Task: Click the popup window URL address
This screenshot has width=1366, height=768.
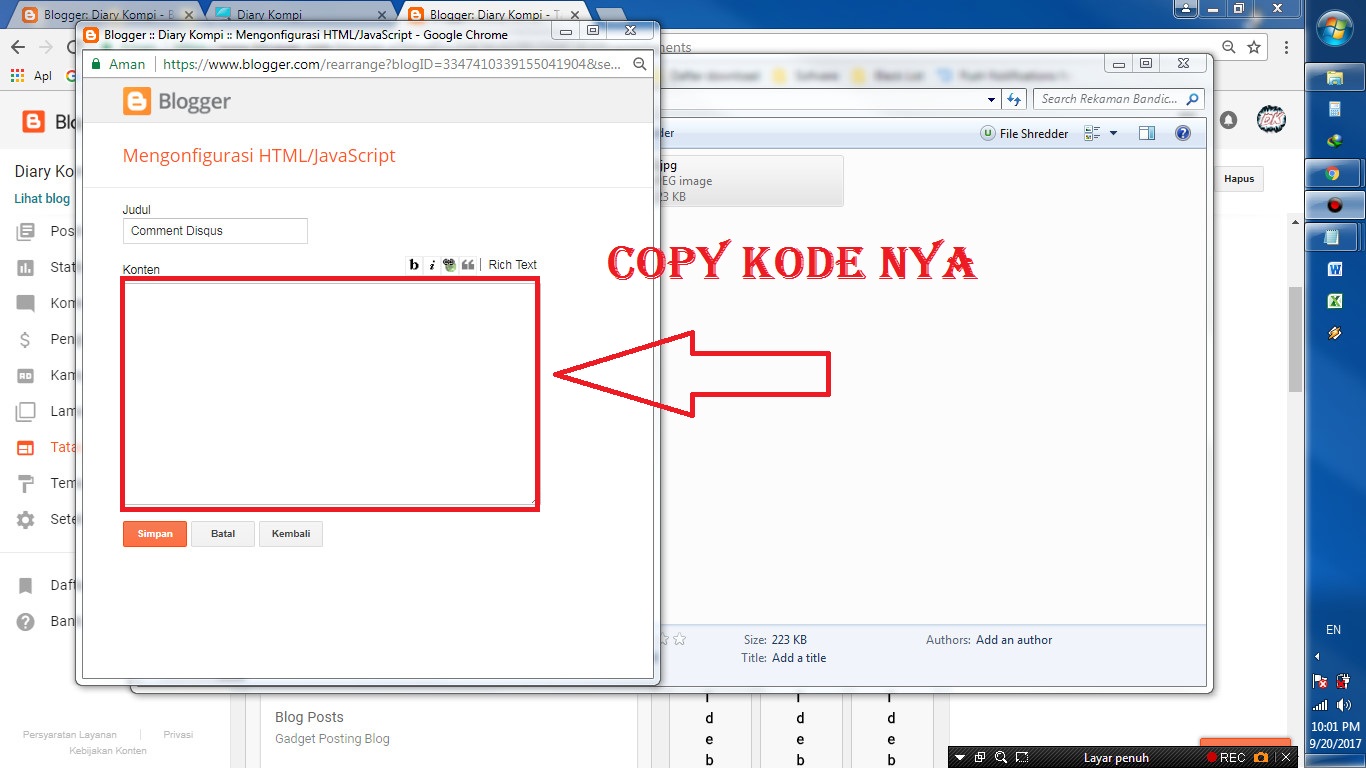Action: [x=392, y=64]
